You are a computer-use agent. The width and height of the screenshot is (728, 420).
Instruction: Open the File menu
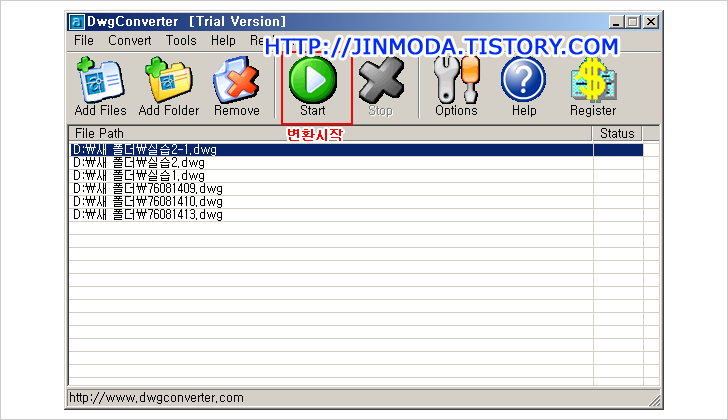pyautogui.click(x=84, y=41)
